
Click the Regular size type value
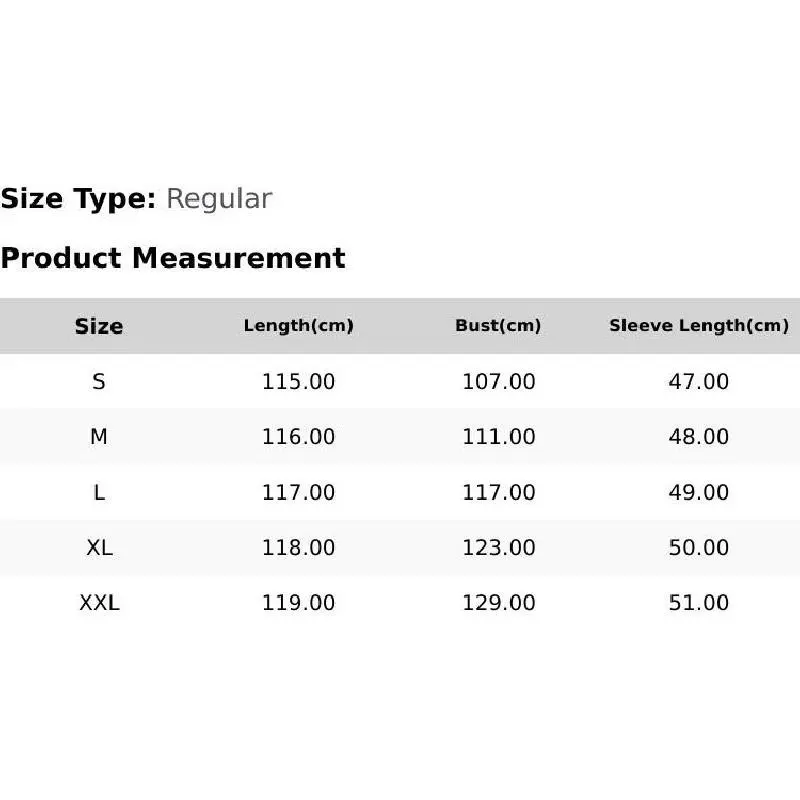pyautogui.click(x=218, y=199)
